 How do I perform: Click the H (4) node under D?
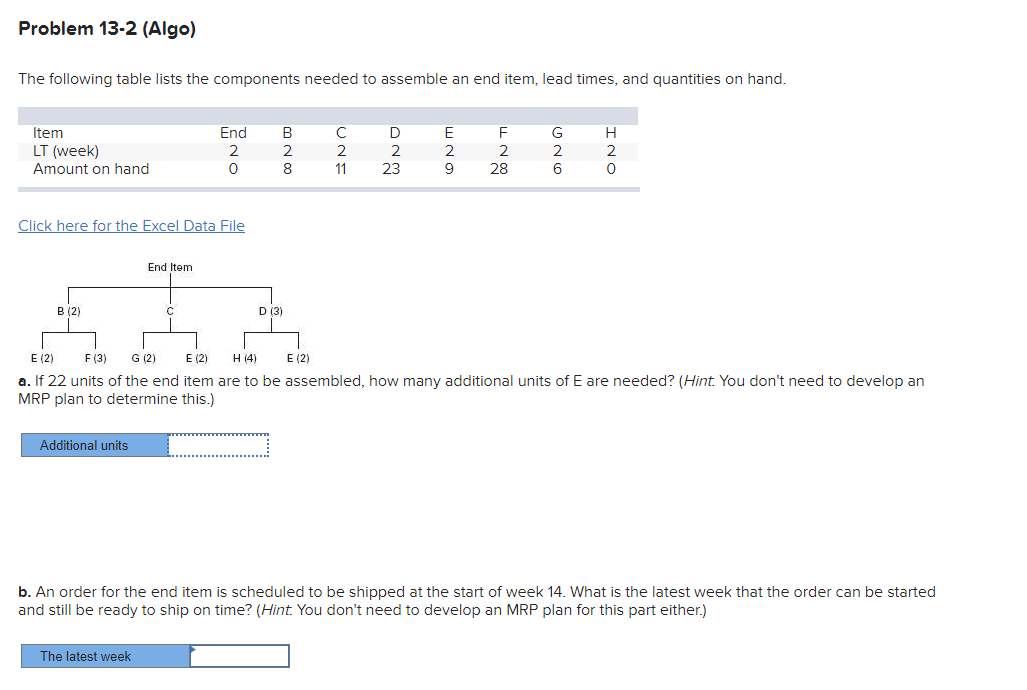click(x=245, y=357)
